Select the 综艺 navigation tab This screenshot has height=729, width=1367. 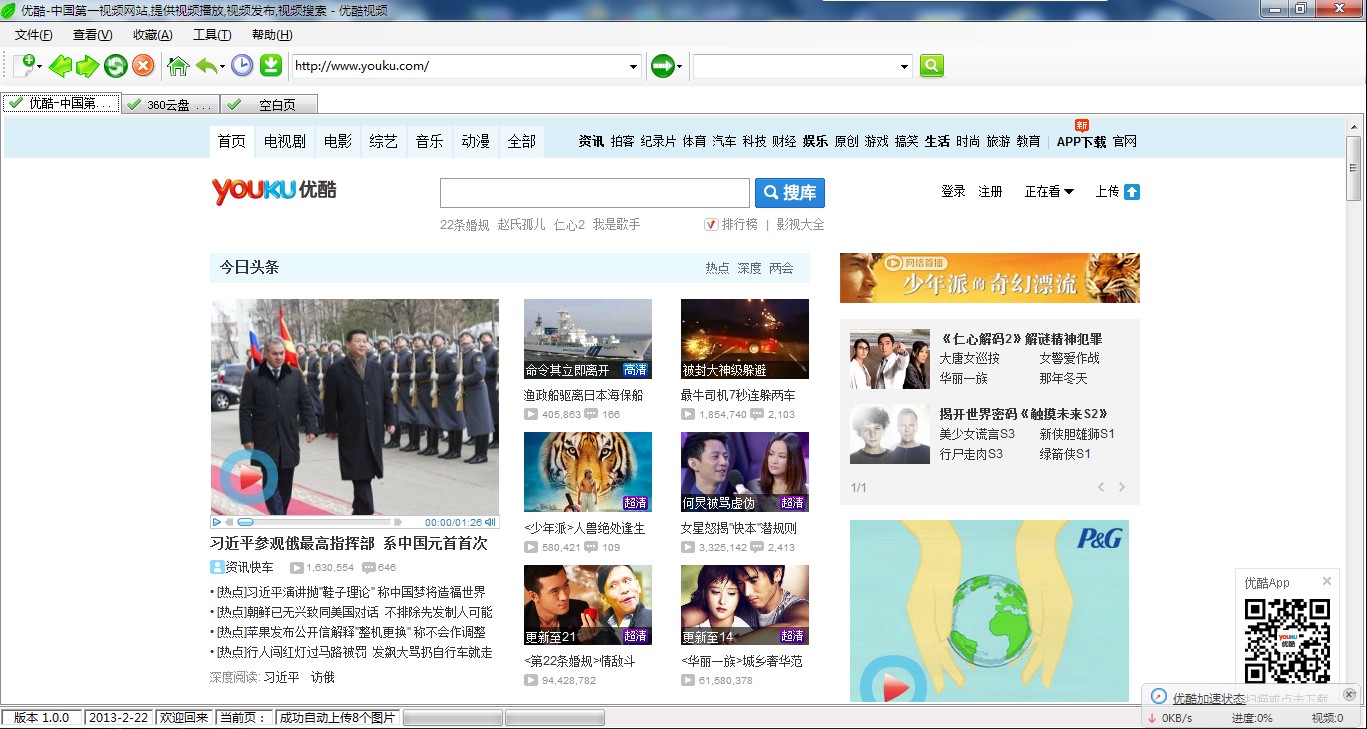[x=384, y=141]
